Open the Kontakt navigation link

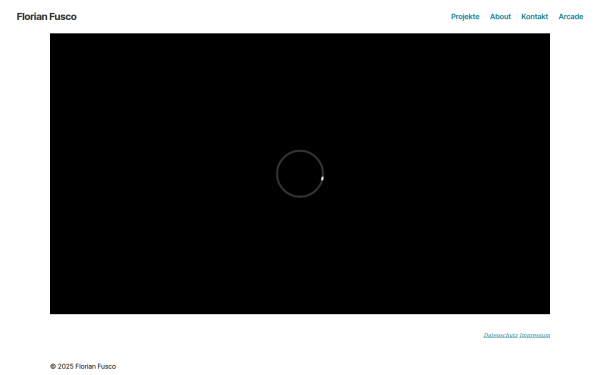(x=535, y=16)
